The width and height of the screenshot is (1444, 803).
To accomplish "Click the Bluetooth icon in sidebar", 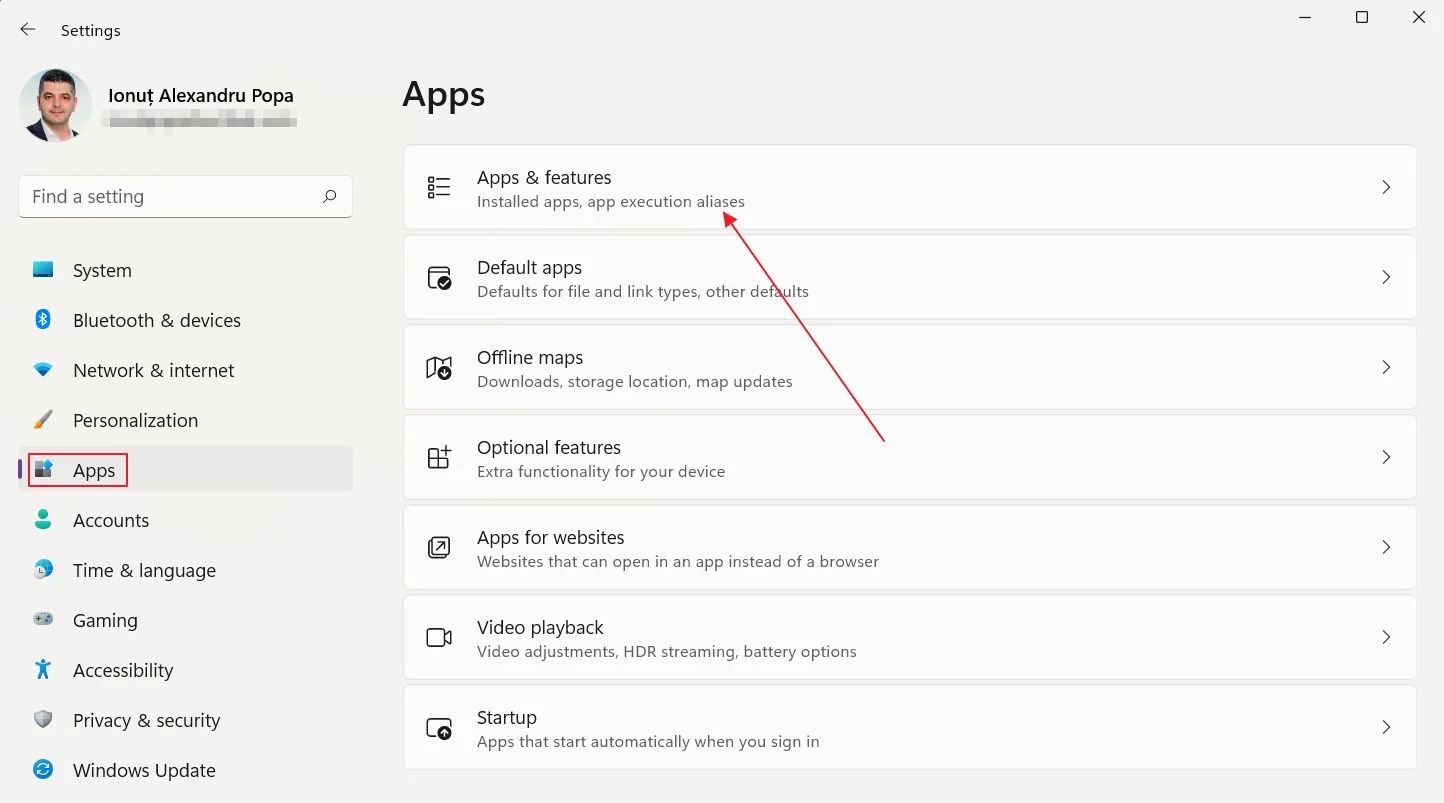I will pyautogui.click(x=43, y=320).
